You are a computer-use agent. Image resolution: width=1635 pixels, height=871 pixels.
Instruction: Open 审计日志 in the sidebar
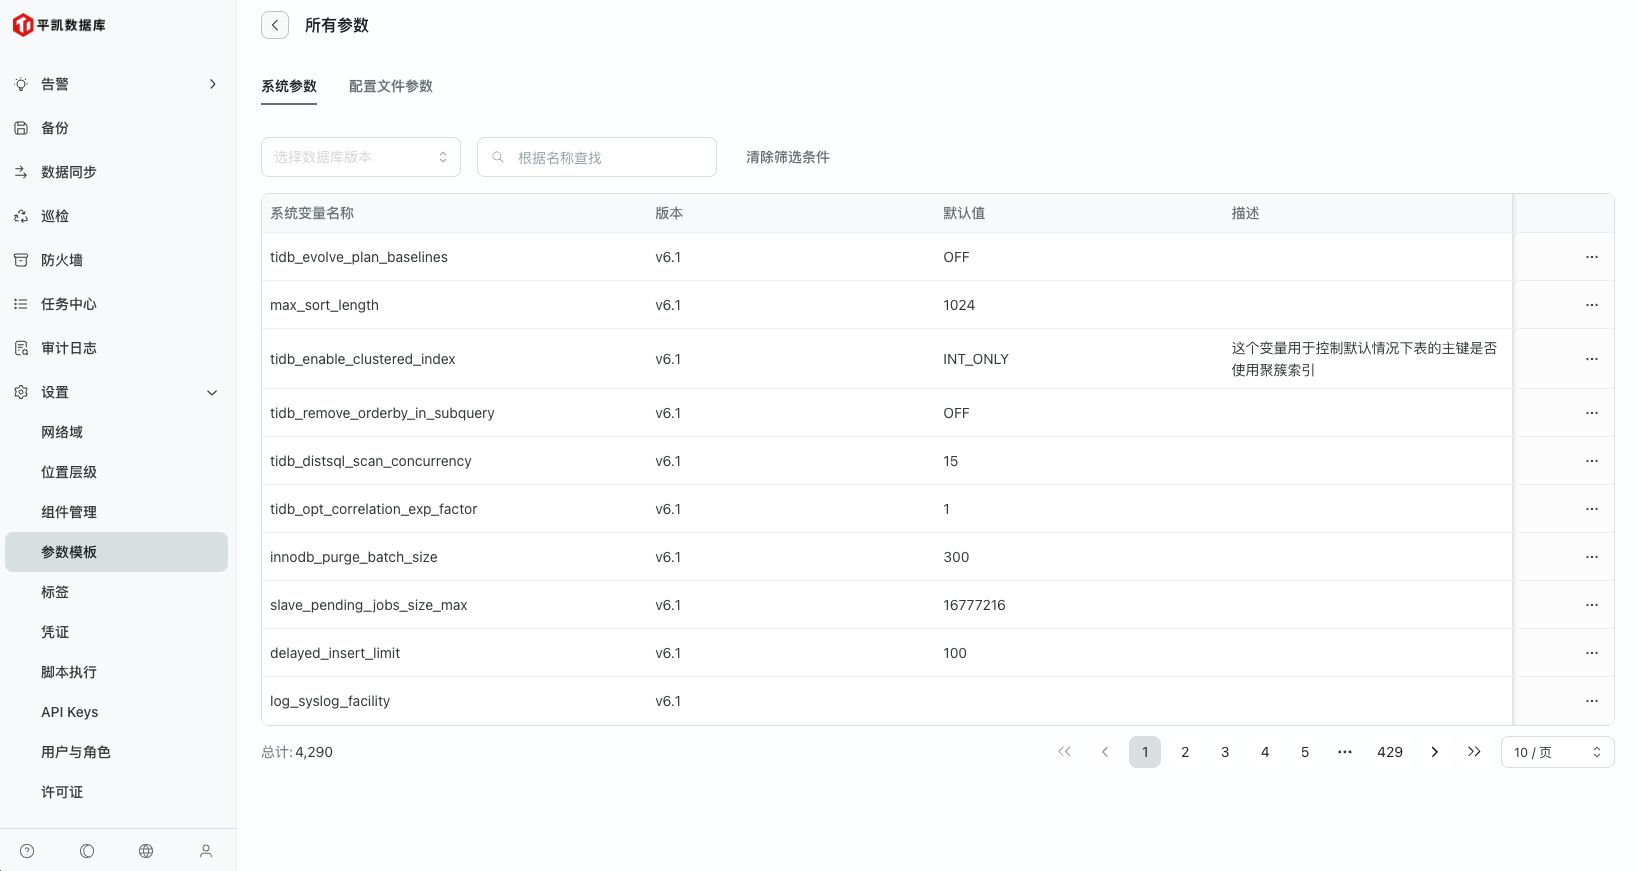click(x=69, y=348)
